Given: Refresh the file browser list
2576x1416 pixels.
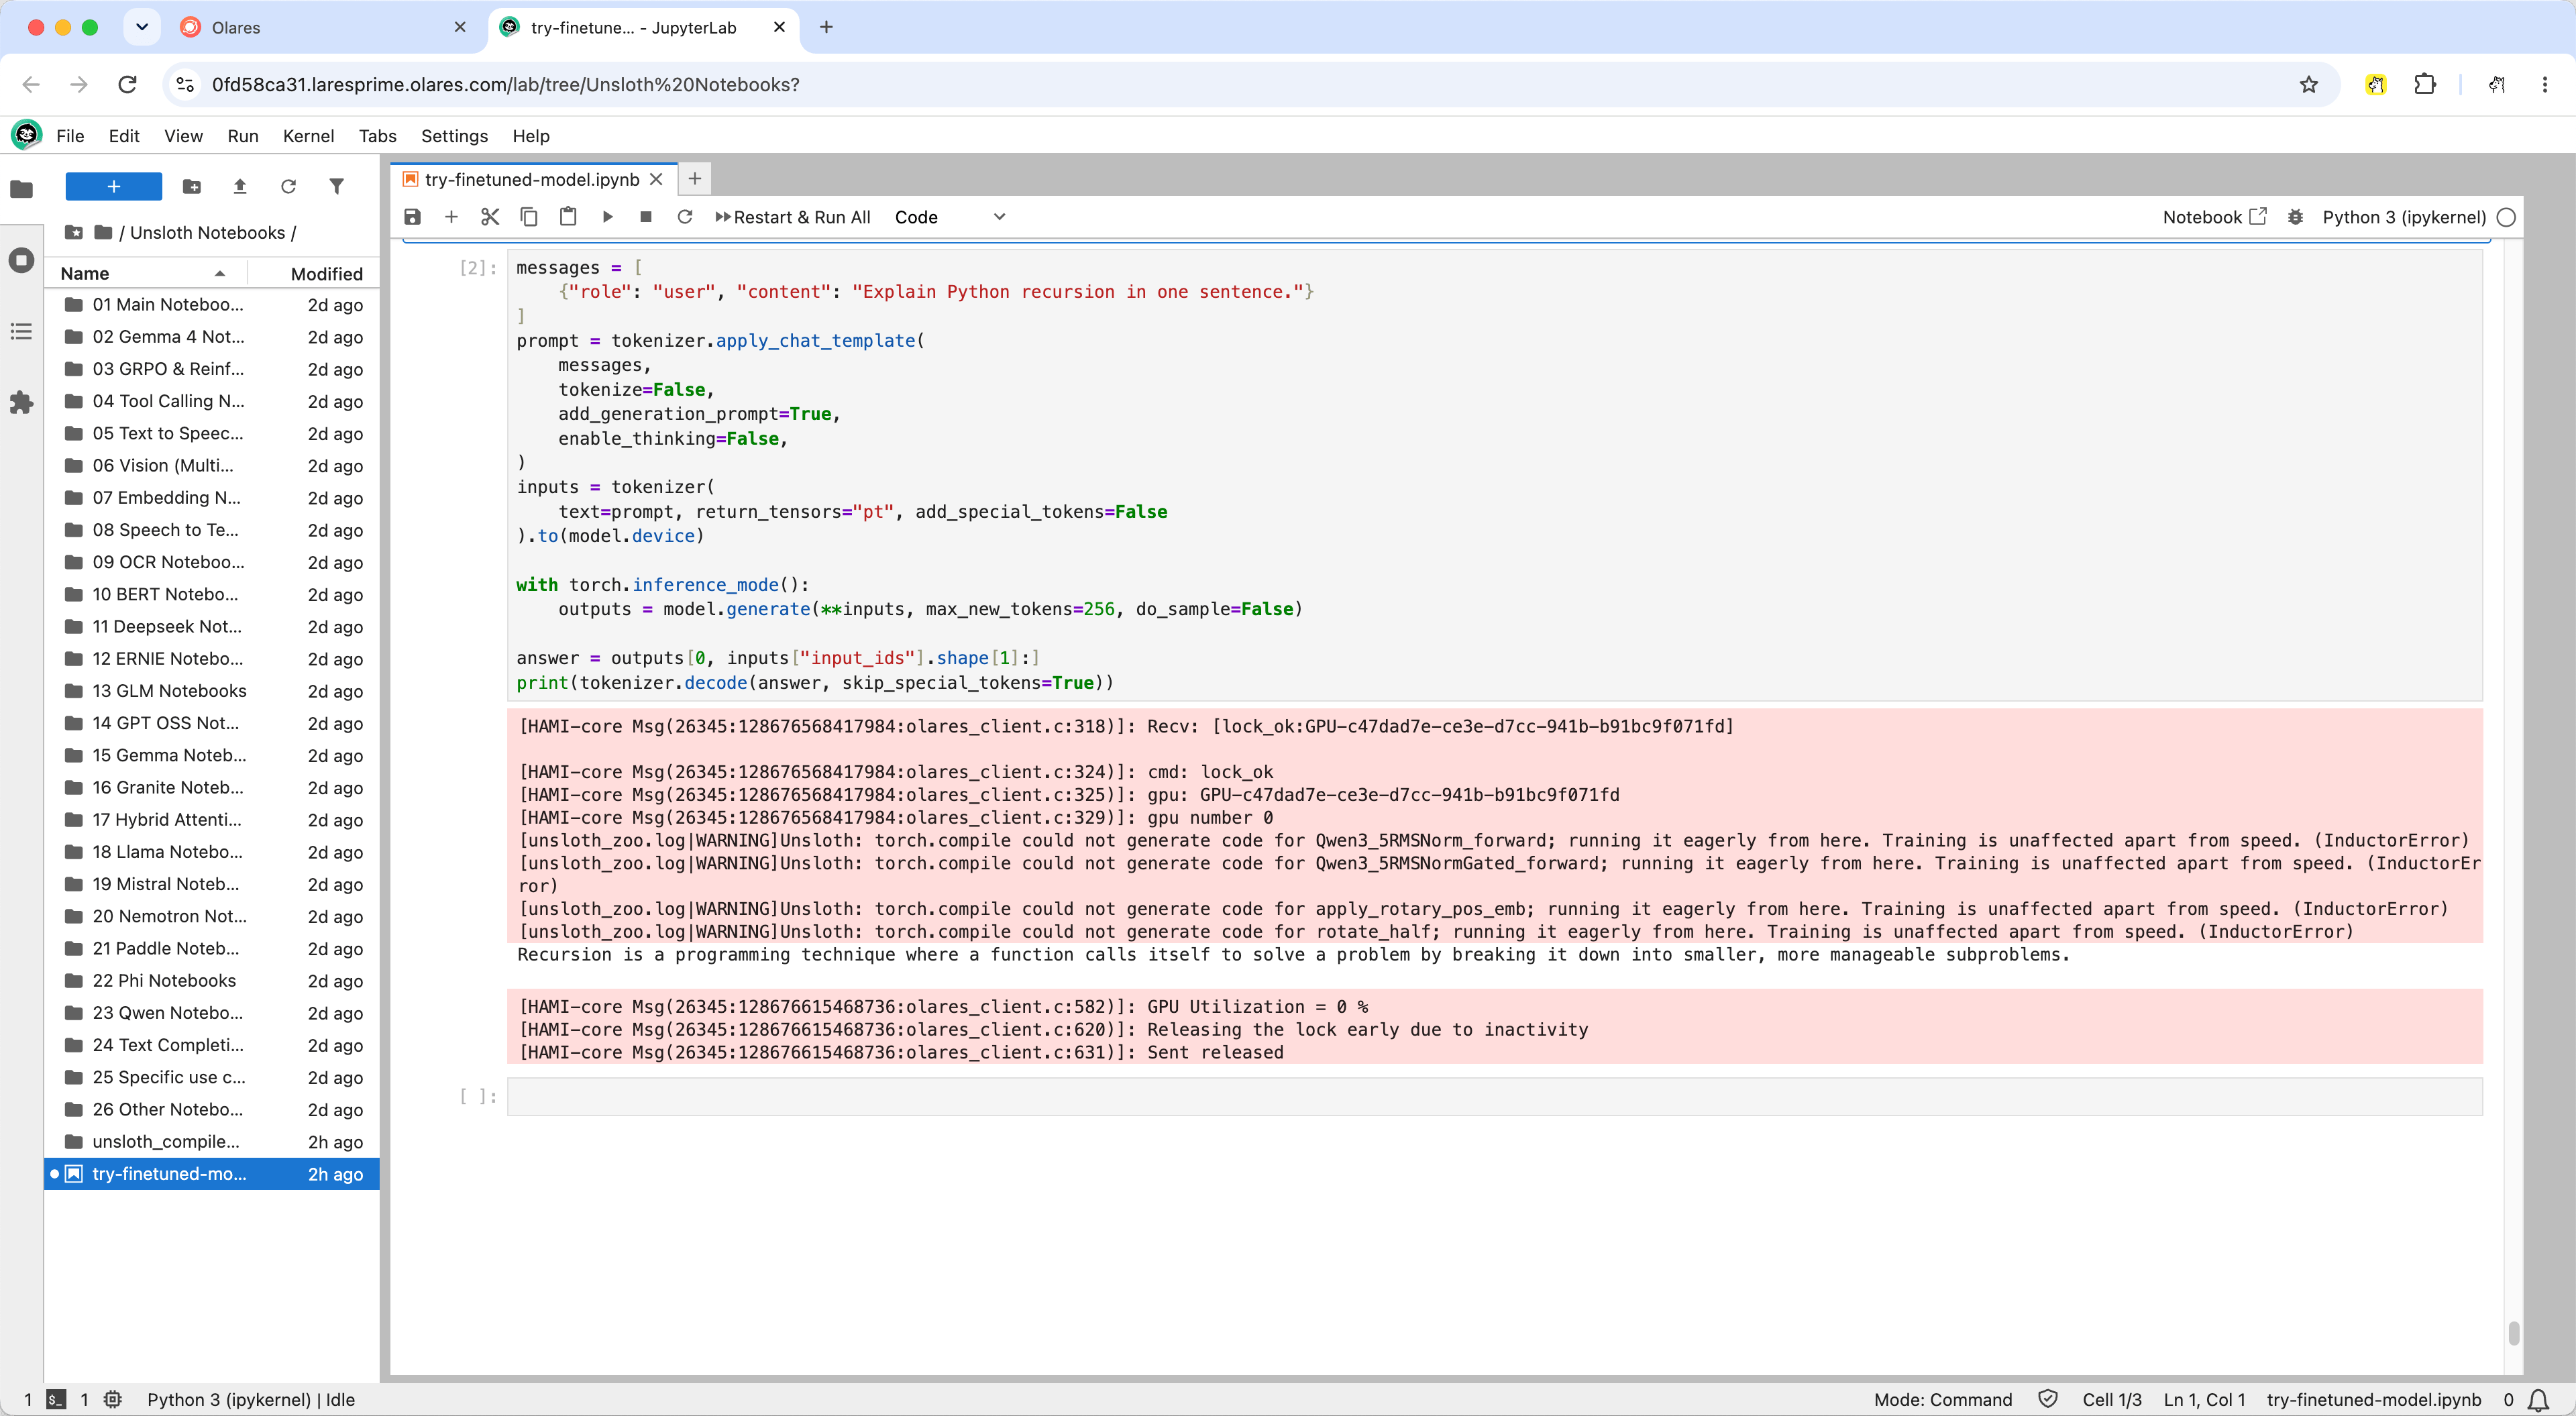Looking at the screenshot, I should [288, 186].
